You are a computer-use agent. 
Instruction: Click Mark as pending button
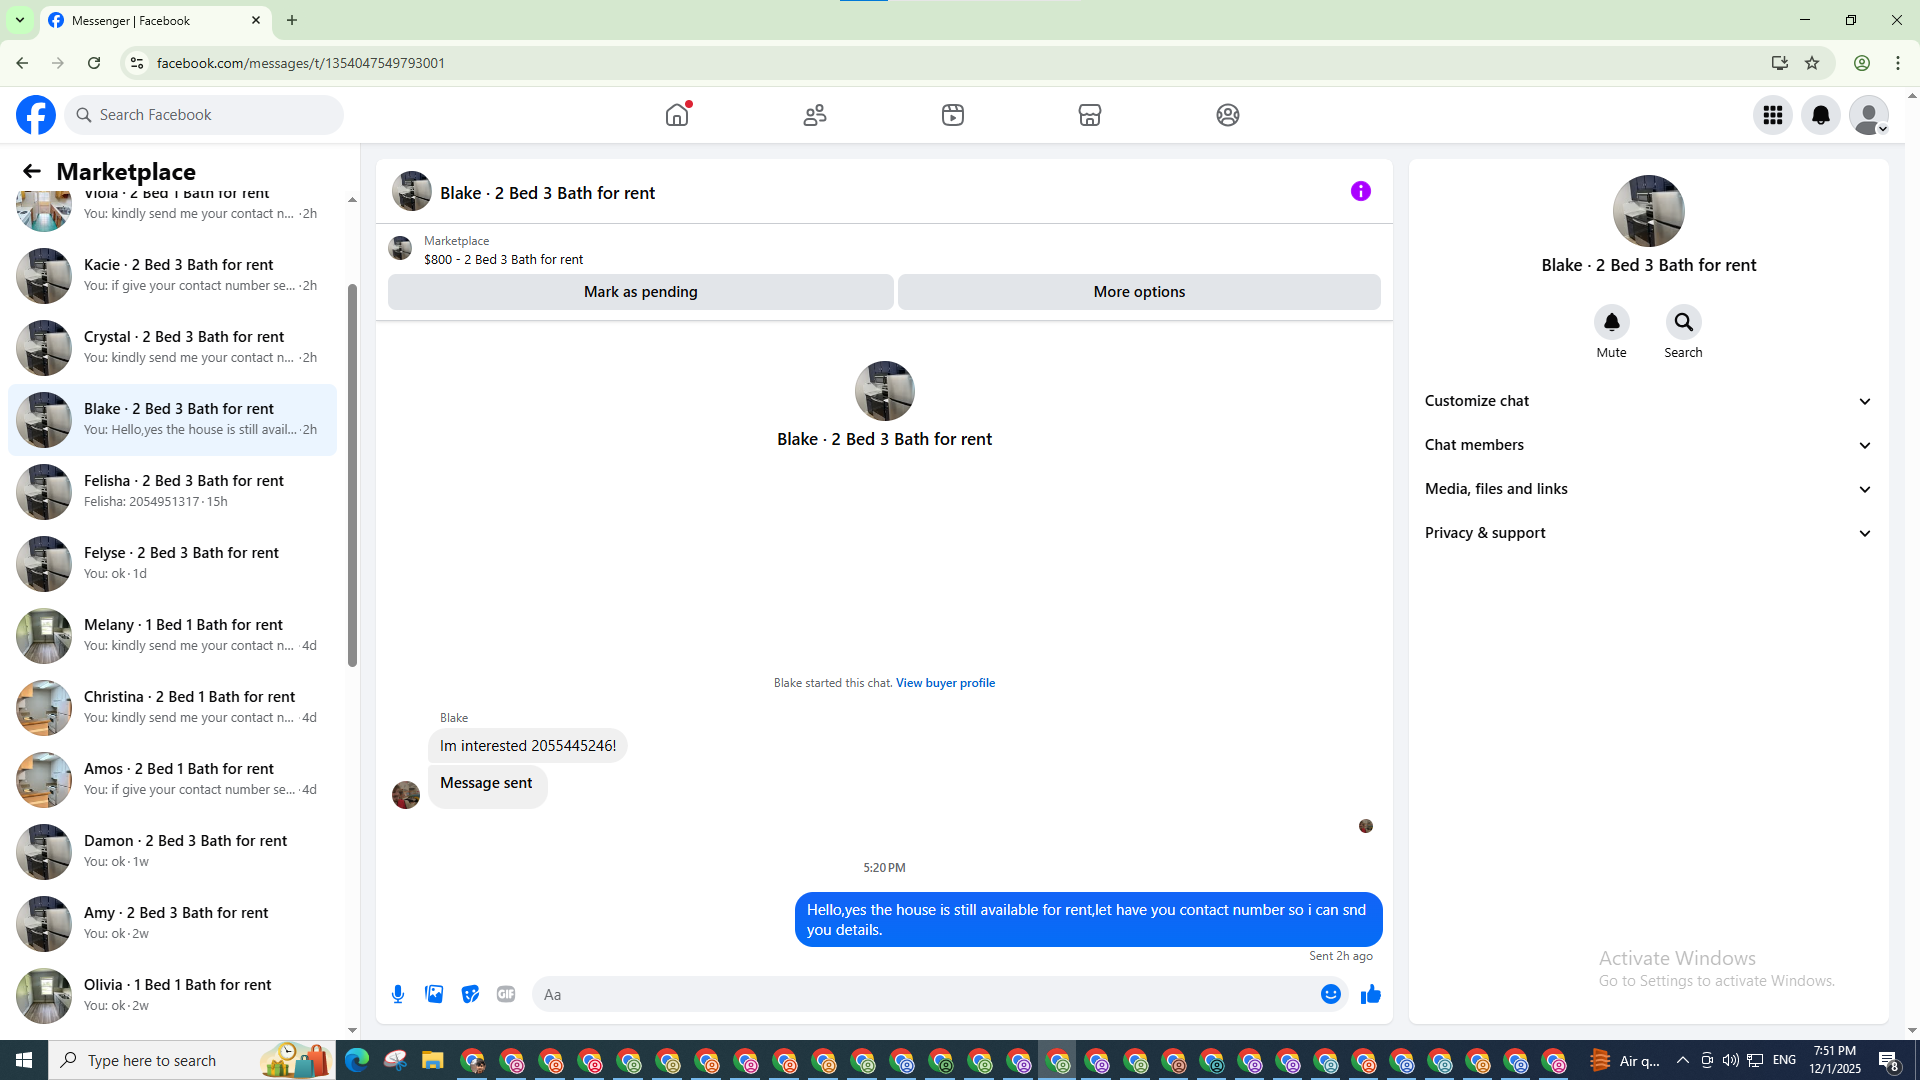pyautogui.click(x=641, y=292)
